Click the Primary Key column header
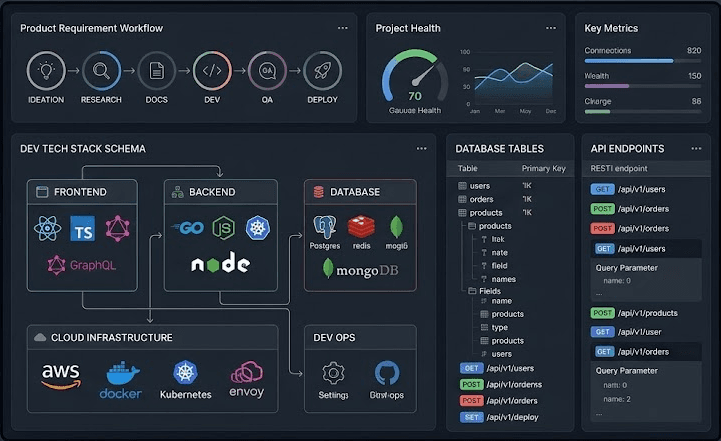Viewport: 721px width, 441px height. pyautogui.click(x=544, y=168)
